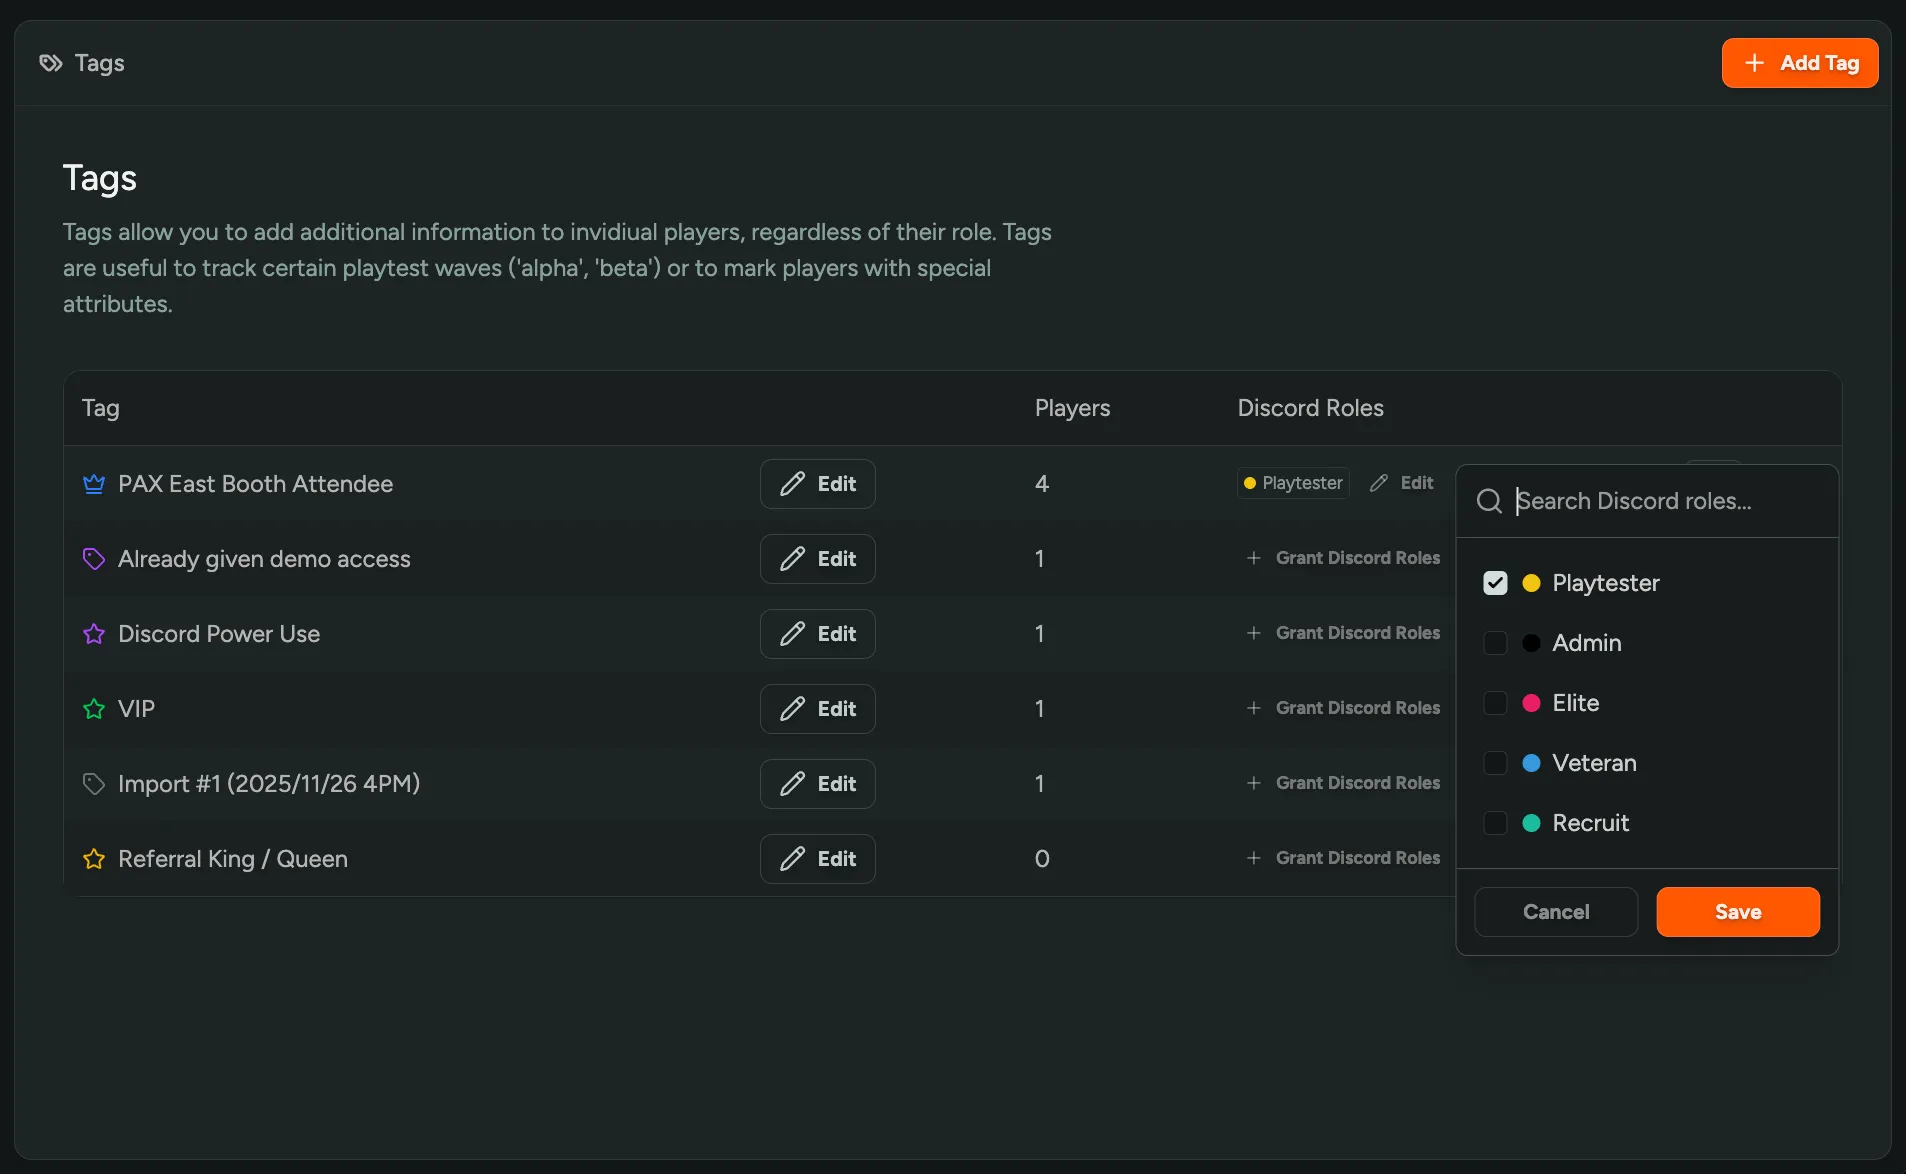Click the green star icon beside VIP
The image size is (1906, 1174).
click(94, 709)
